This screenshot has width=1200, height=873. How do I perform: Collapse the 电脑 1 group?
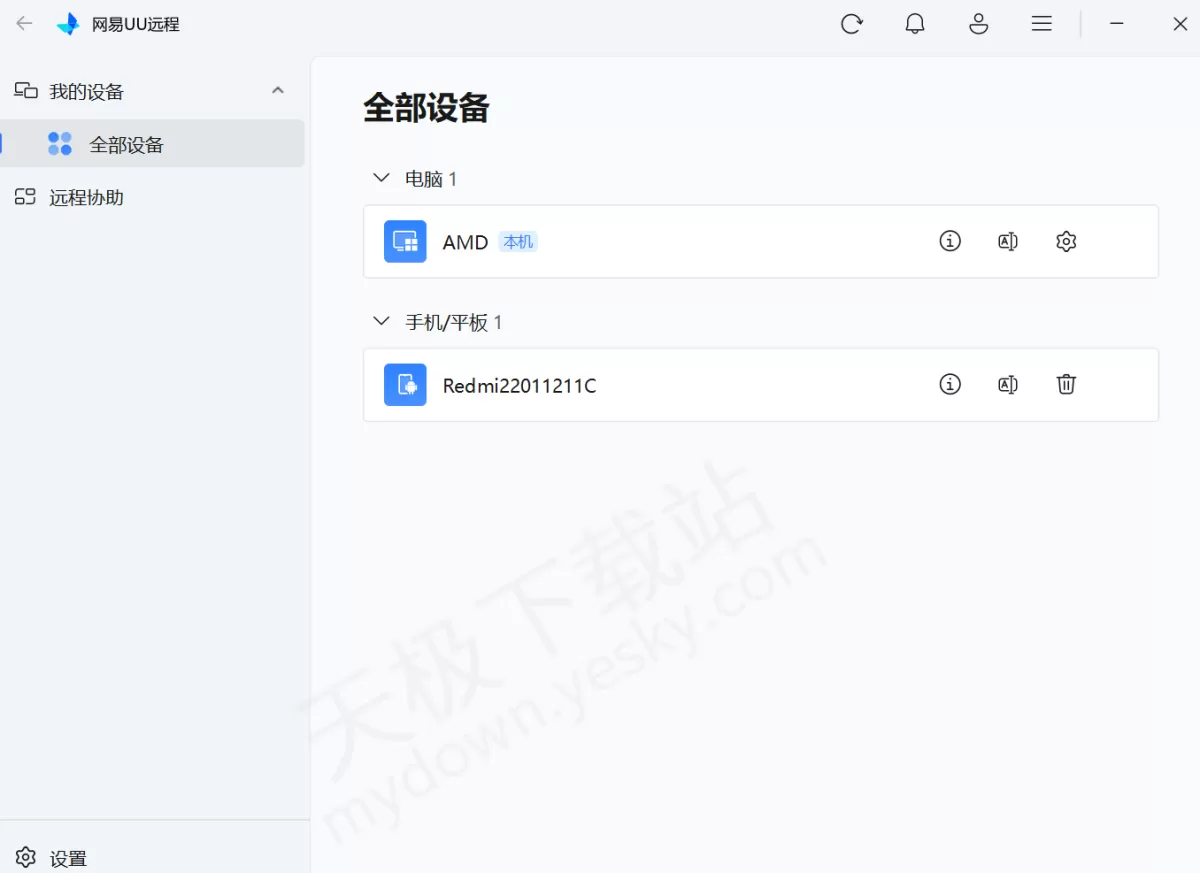coord(381,178)
